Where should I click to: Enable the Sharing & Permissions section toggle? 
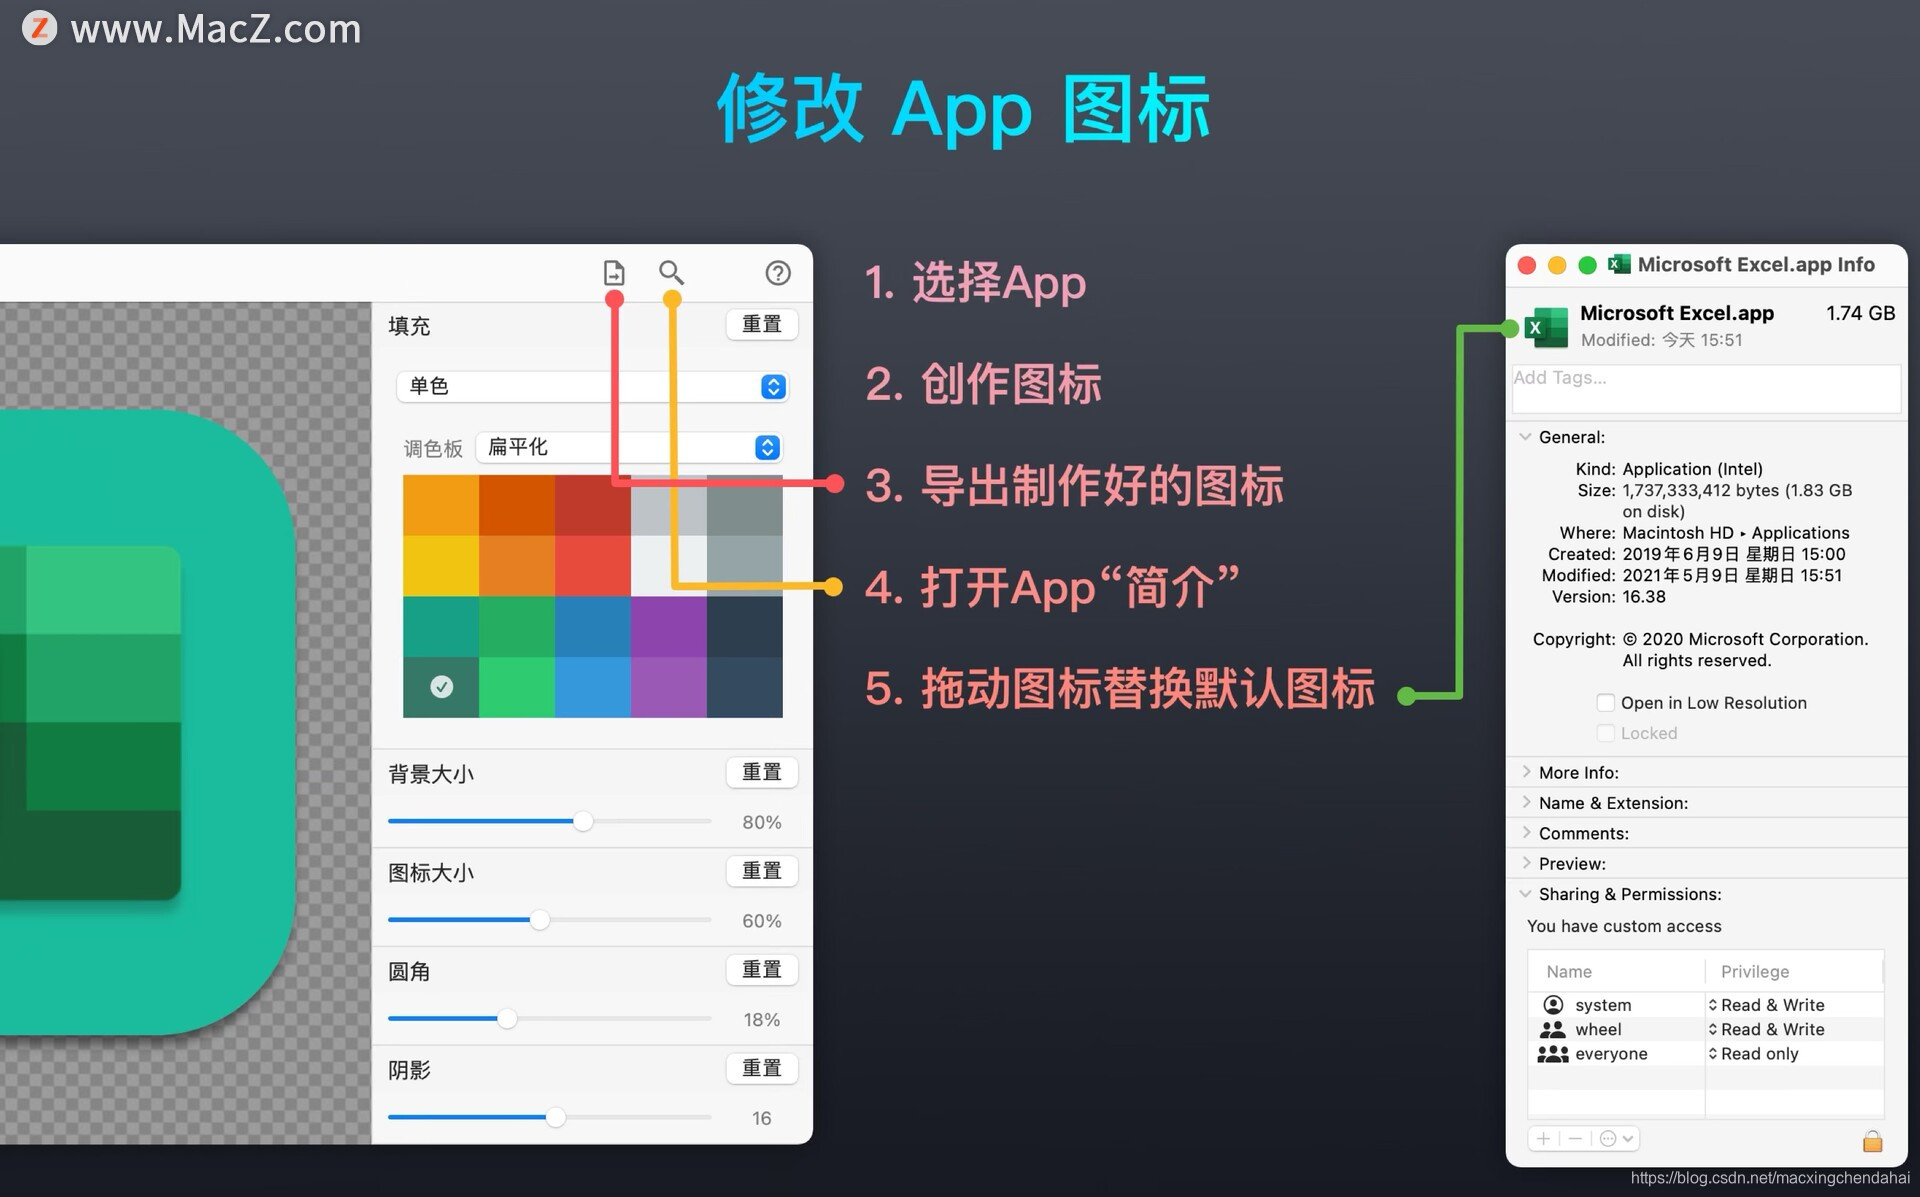(x=1523, y=894)
